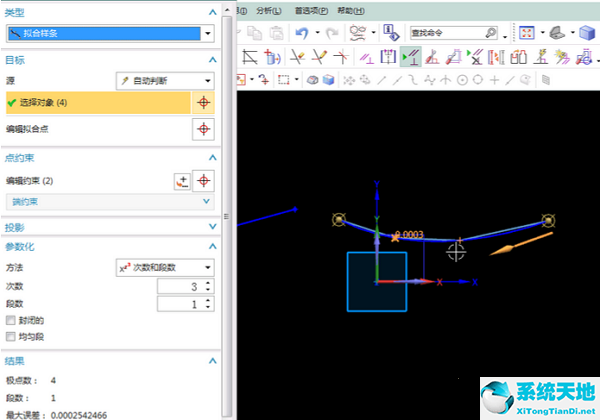Click point picker beside 选择对象

click(203, 103)
